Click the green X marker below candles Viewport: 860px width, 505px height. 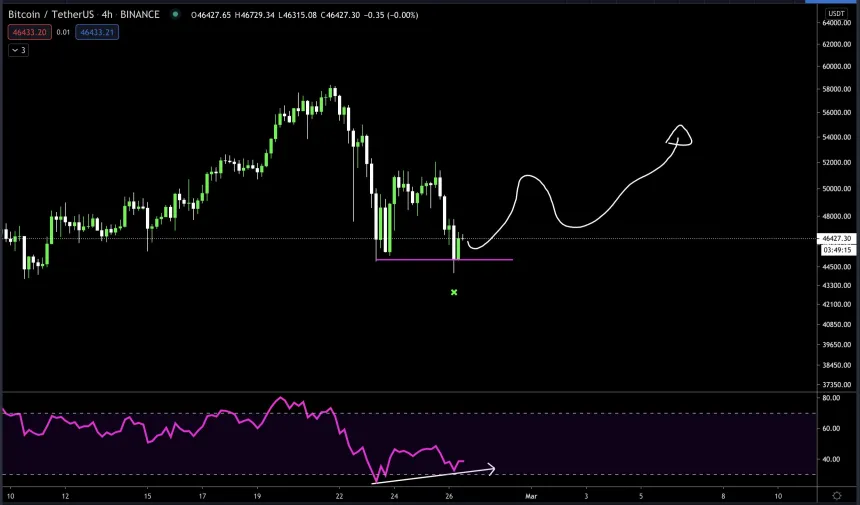tap(454, 292)
